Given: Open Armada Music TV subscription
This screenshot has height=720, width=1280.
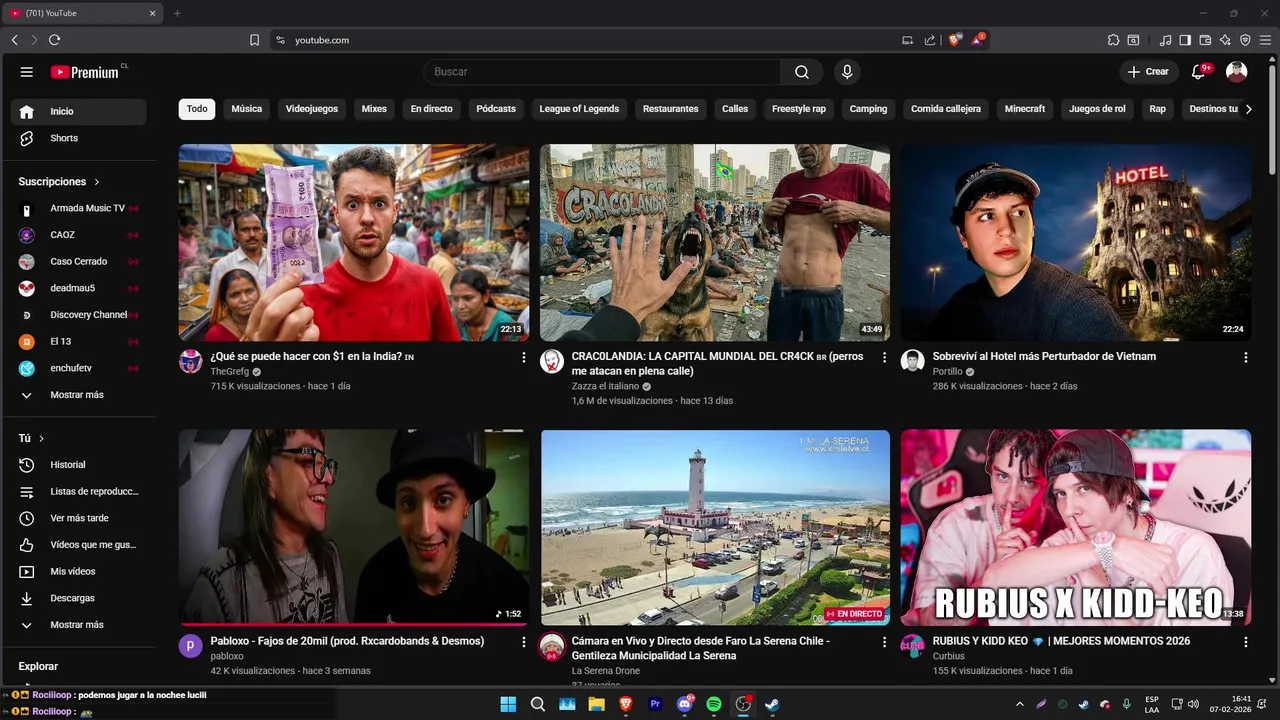Looking at the screenshot, I should 78,208.
